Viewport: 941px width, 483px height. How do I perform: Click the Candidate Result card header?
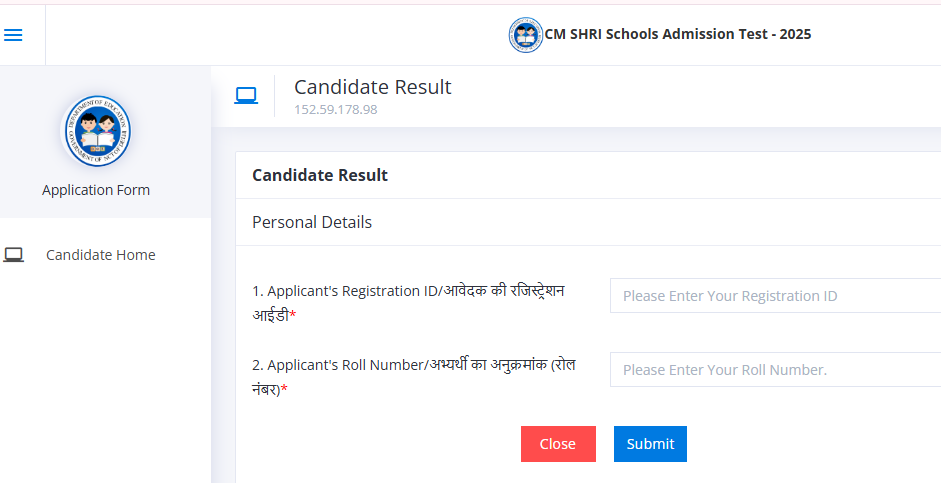pos(320,175)
